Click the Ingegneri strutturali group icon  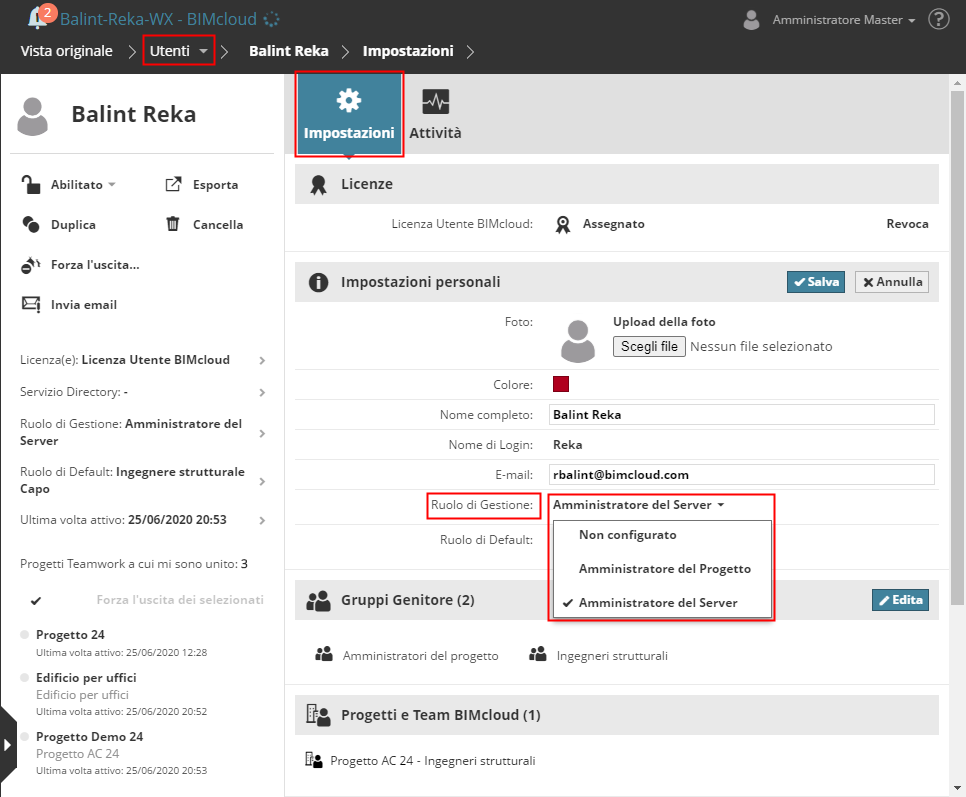pos(538,654)
